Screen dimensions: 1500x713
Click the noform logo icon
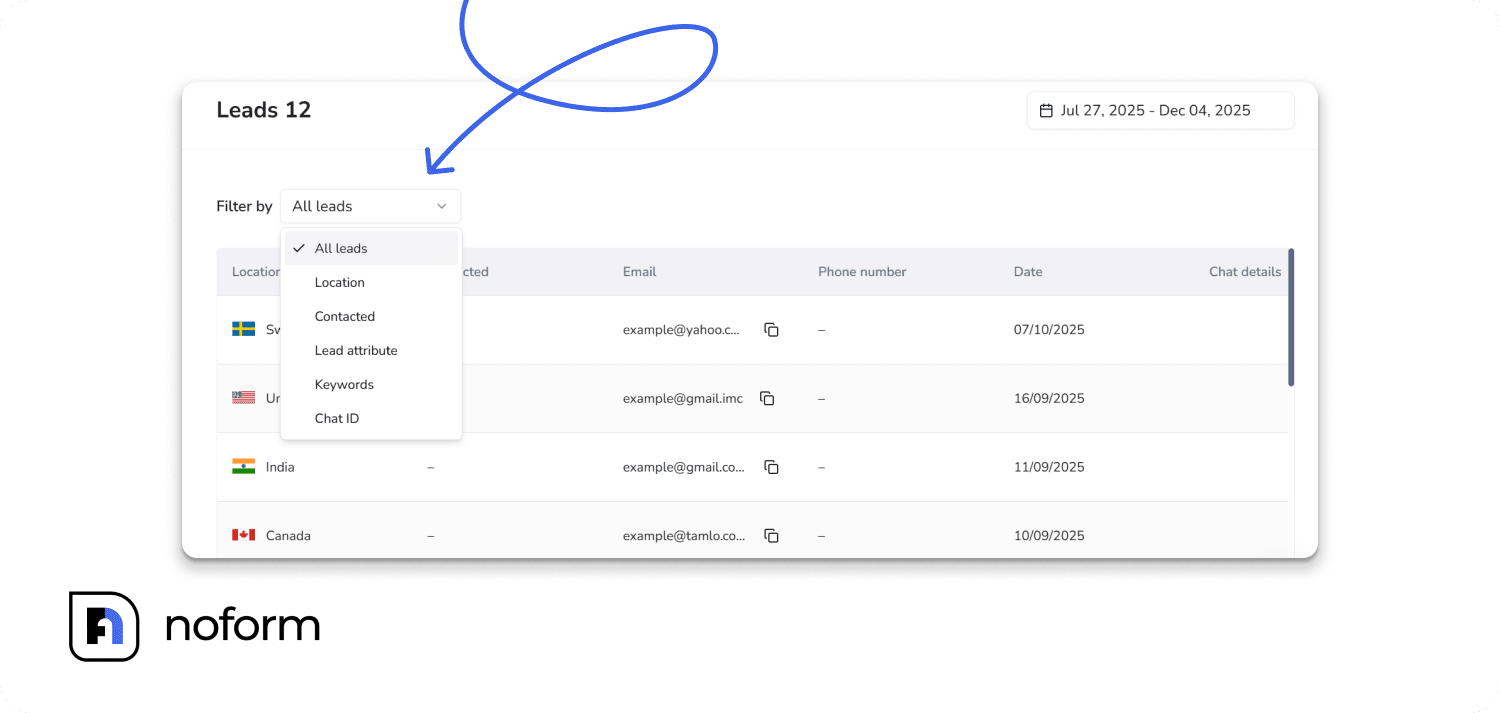[x=104, y=627]
